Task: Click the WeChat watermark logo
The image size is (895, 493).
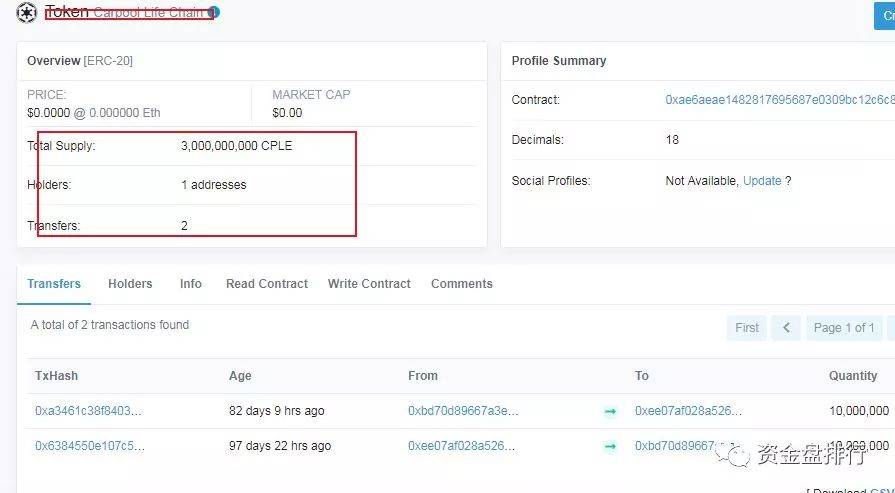Action: point(739,455)
